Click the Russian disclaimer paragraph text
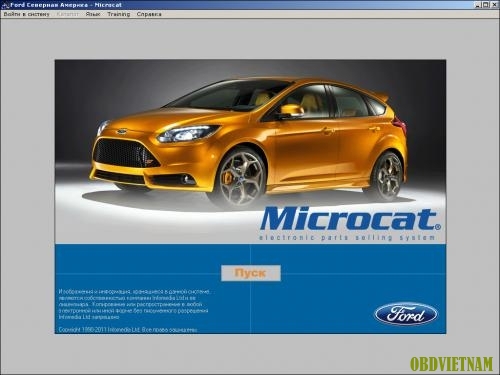The image size is (500, 375). (x=134, y=304)
